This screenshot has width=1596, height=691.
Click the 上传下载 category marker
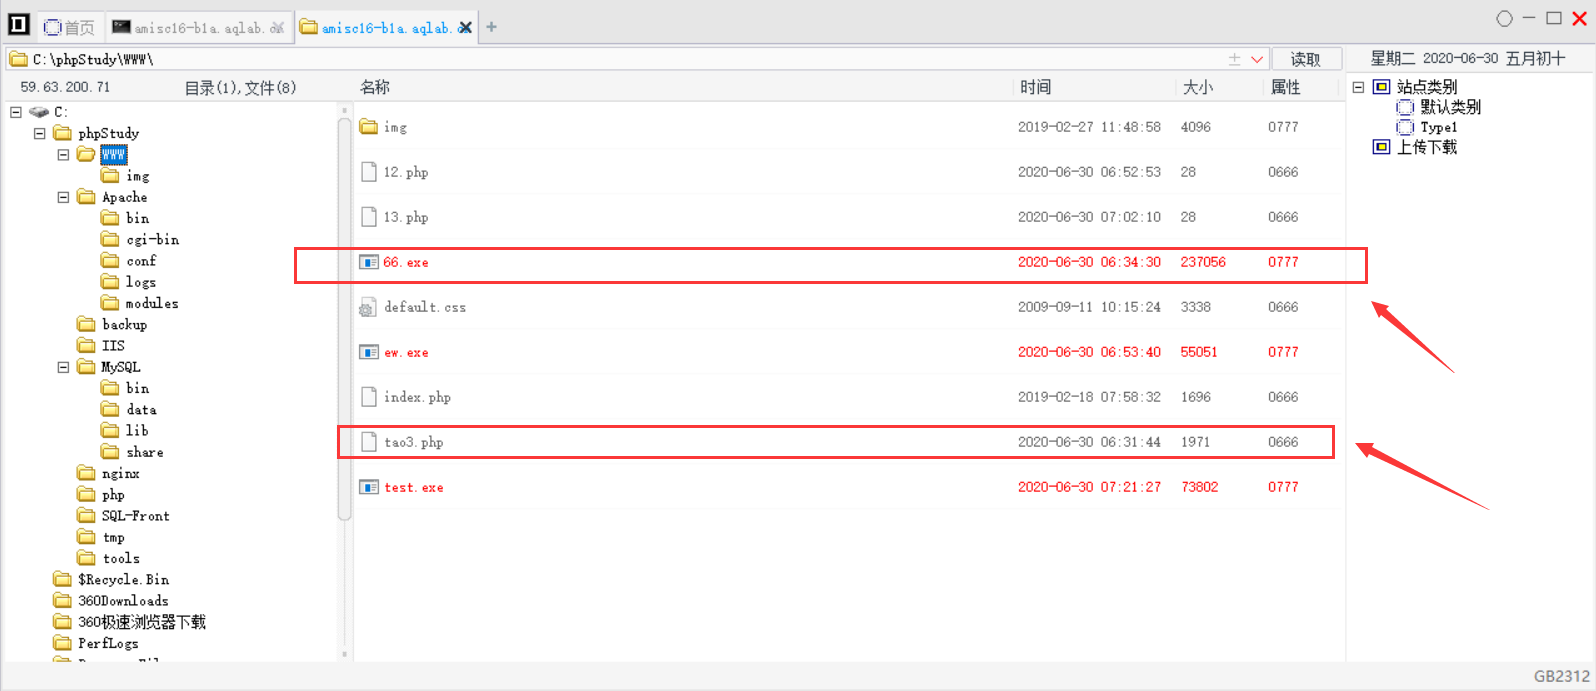click(1381, 147)
